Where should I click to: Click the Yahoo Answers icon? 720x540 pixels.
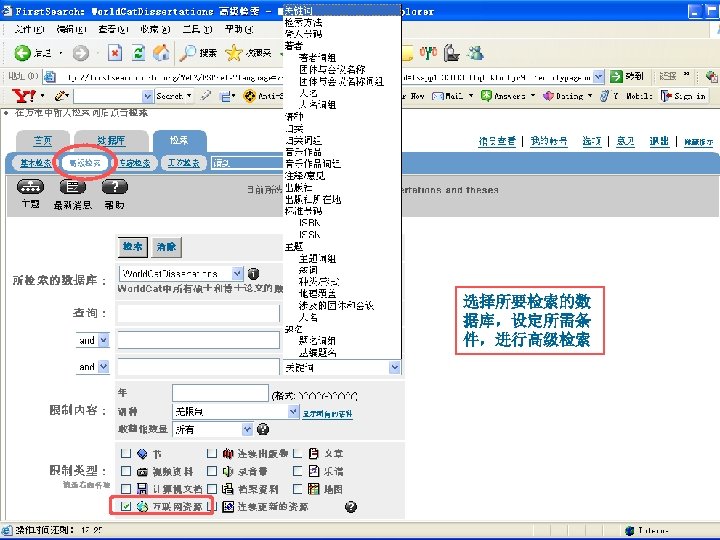[x=486, y=96]
